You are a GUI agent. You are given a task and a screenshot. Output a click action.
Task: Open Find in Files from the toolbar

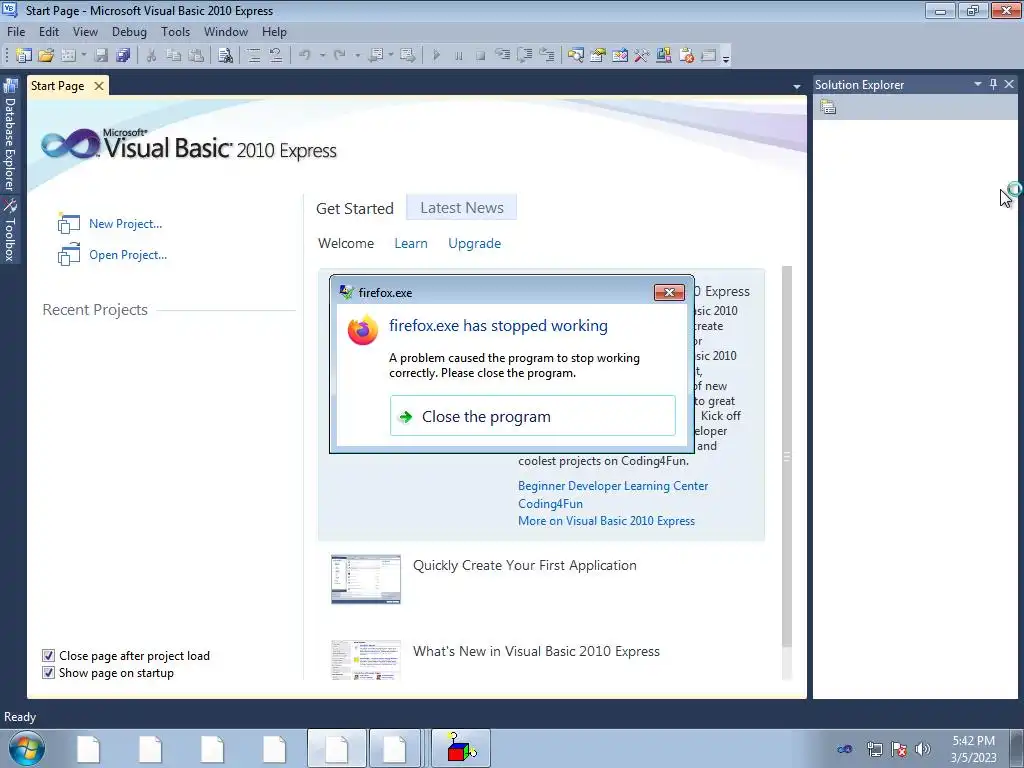pyautogui.click(x=225, y=56)
